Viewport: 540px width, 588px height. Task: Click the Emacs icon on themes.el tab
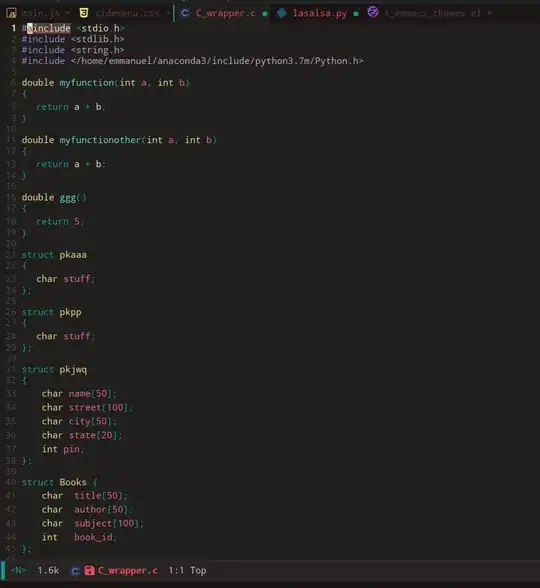coord(373,12)
